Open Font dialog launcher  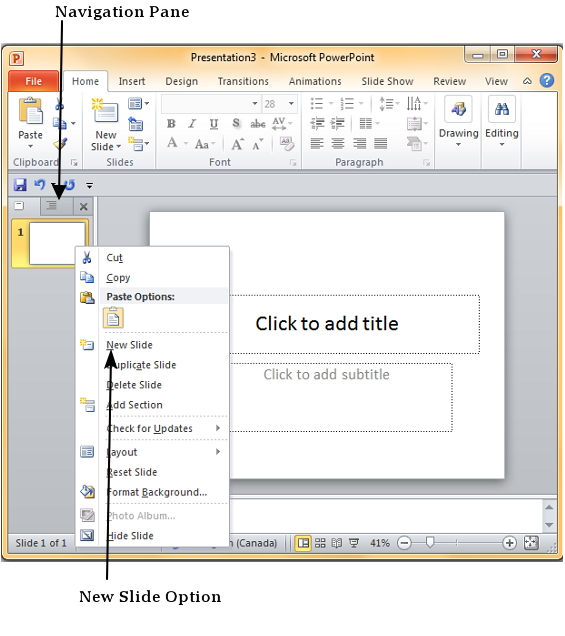(x=293, y=163)
